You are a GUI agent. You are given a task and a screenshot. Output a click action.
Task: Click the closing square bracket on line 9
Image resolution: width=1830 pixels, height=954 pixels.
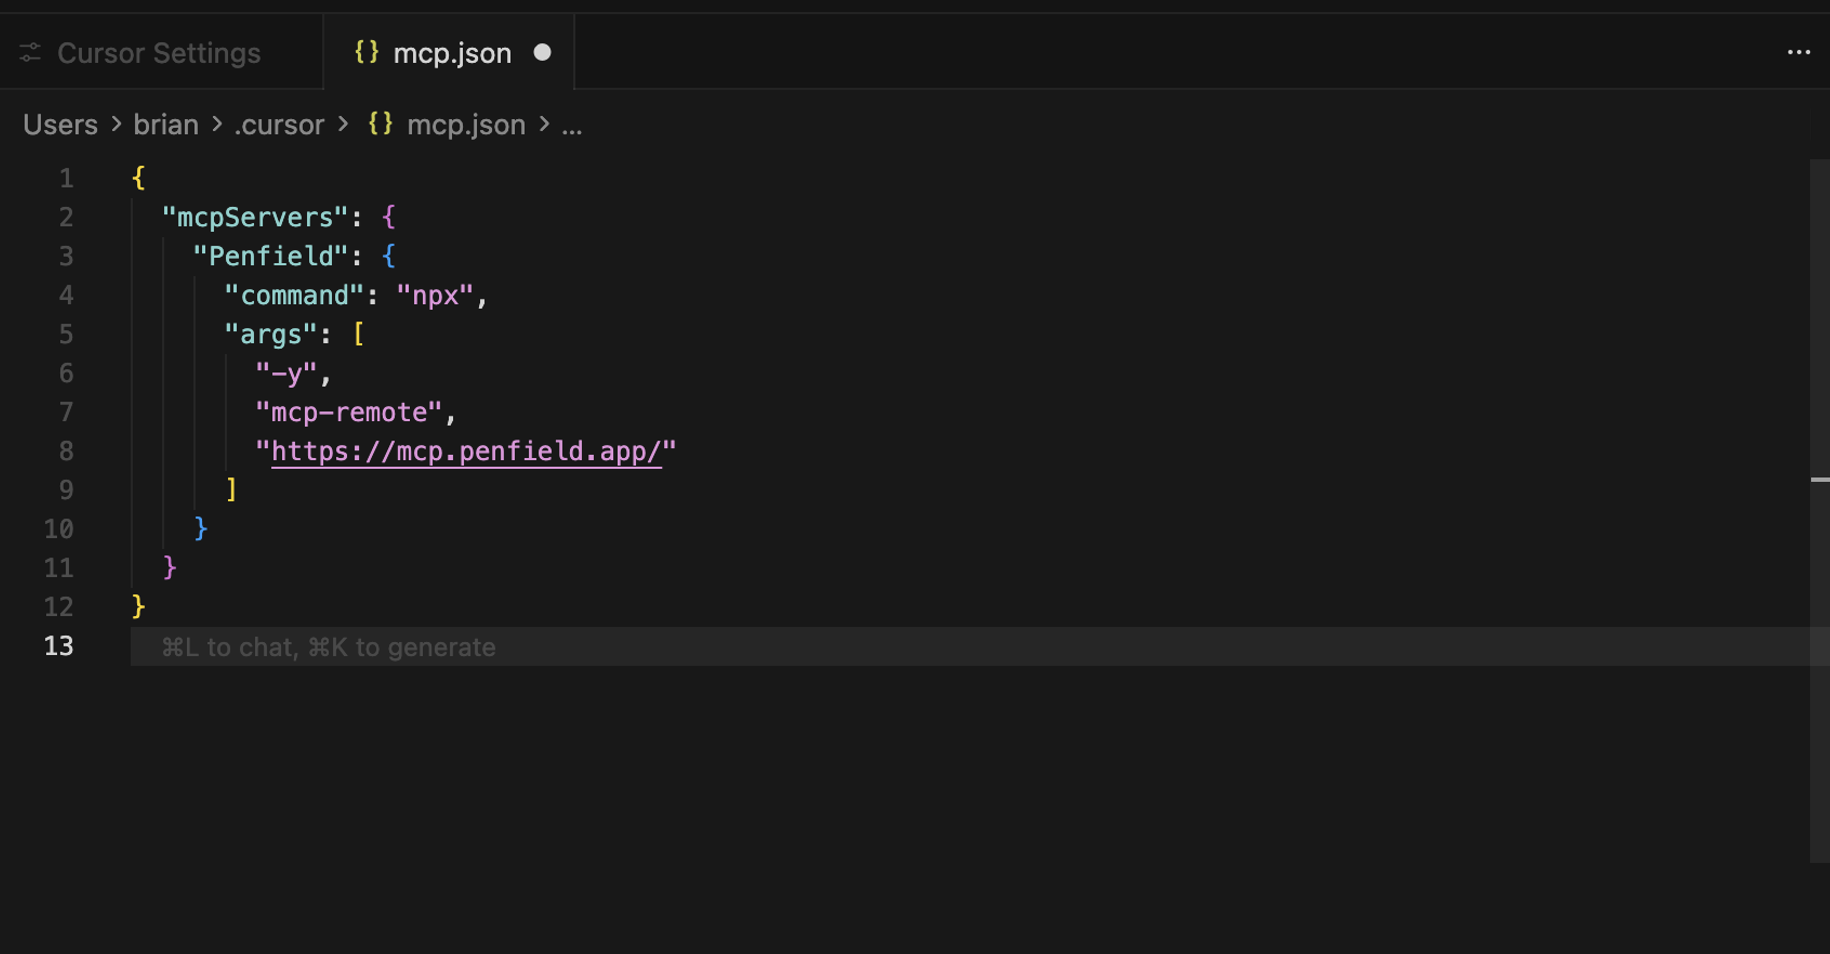pyautogui.click(x=231, y=490)
